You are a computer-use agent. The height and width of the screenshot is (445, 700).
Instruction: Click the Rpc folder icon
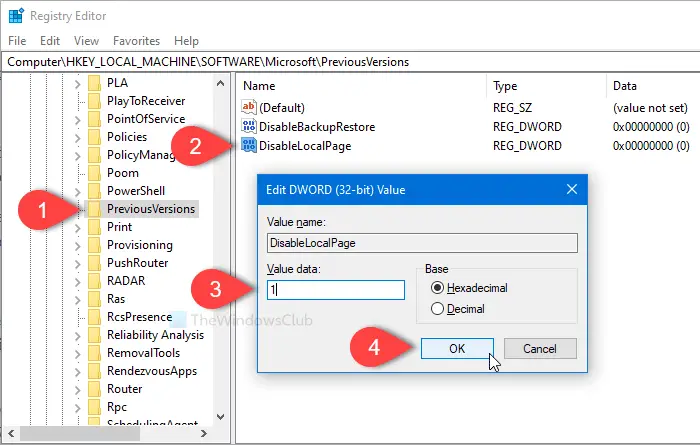pos(94,407)
